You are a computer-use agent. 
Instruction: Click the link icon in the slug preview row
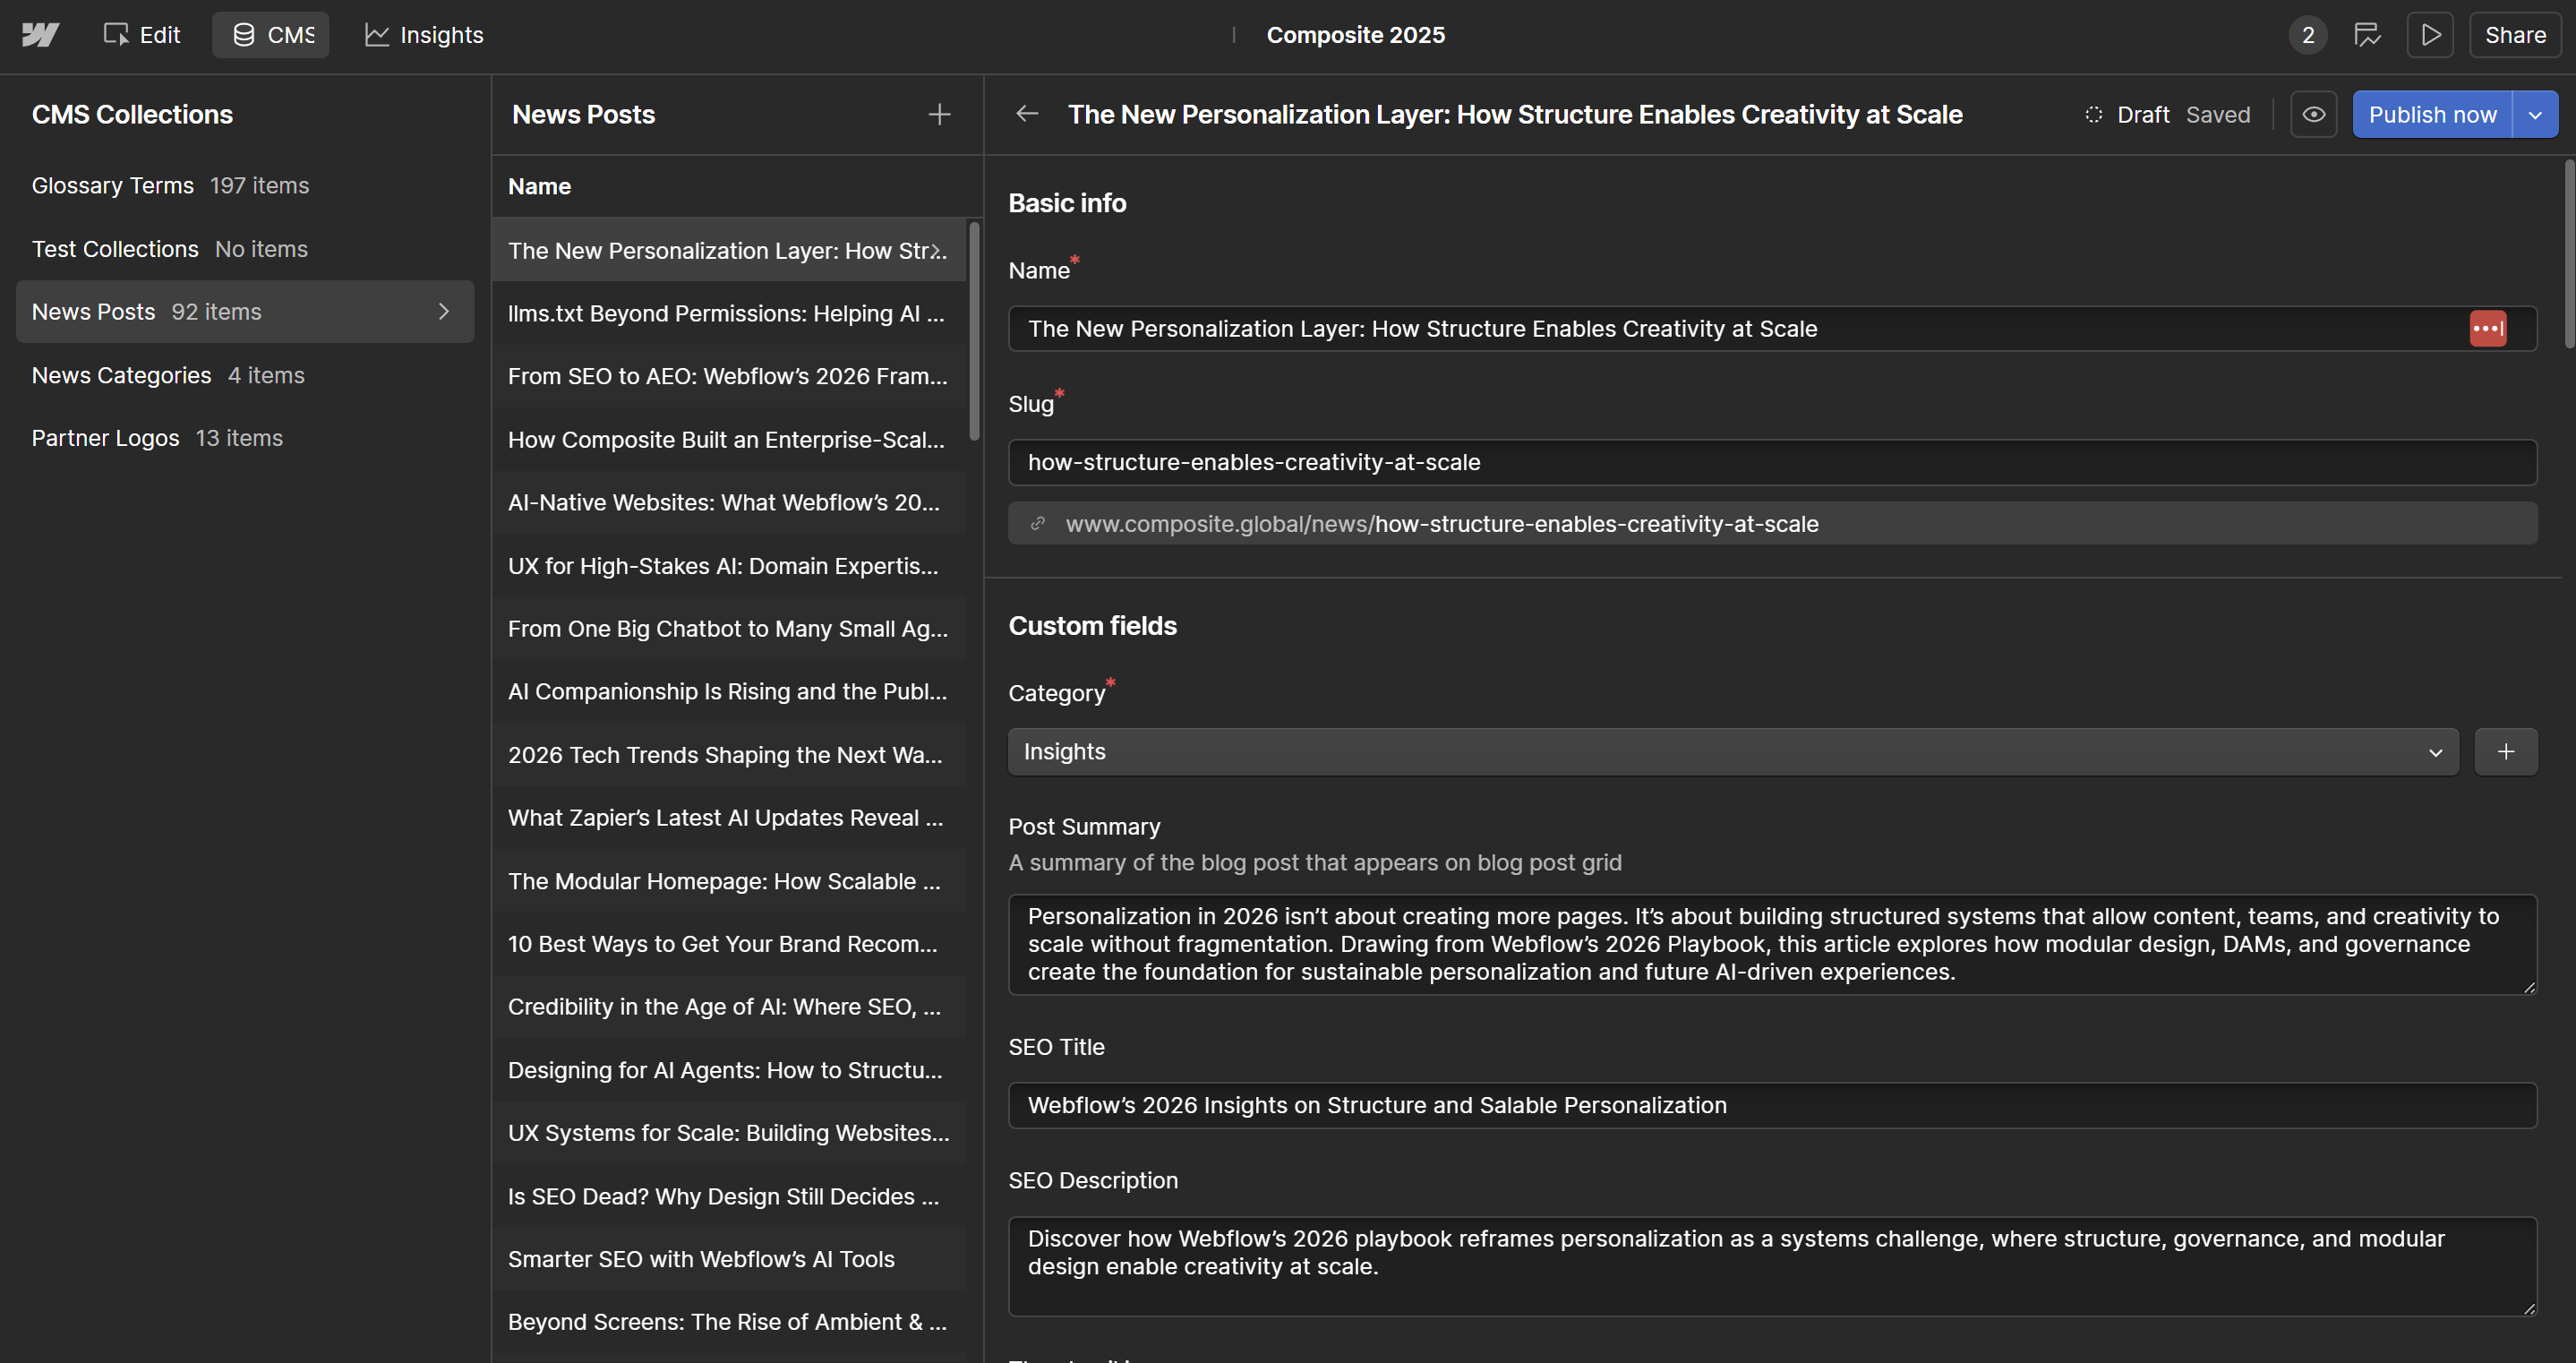[1038, 523]
